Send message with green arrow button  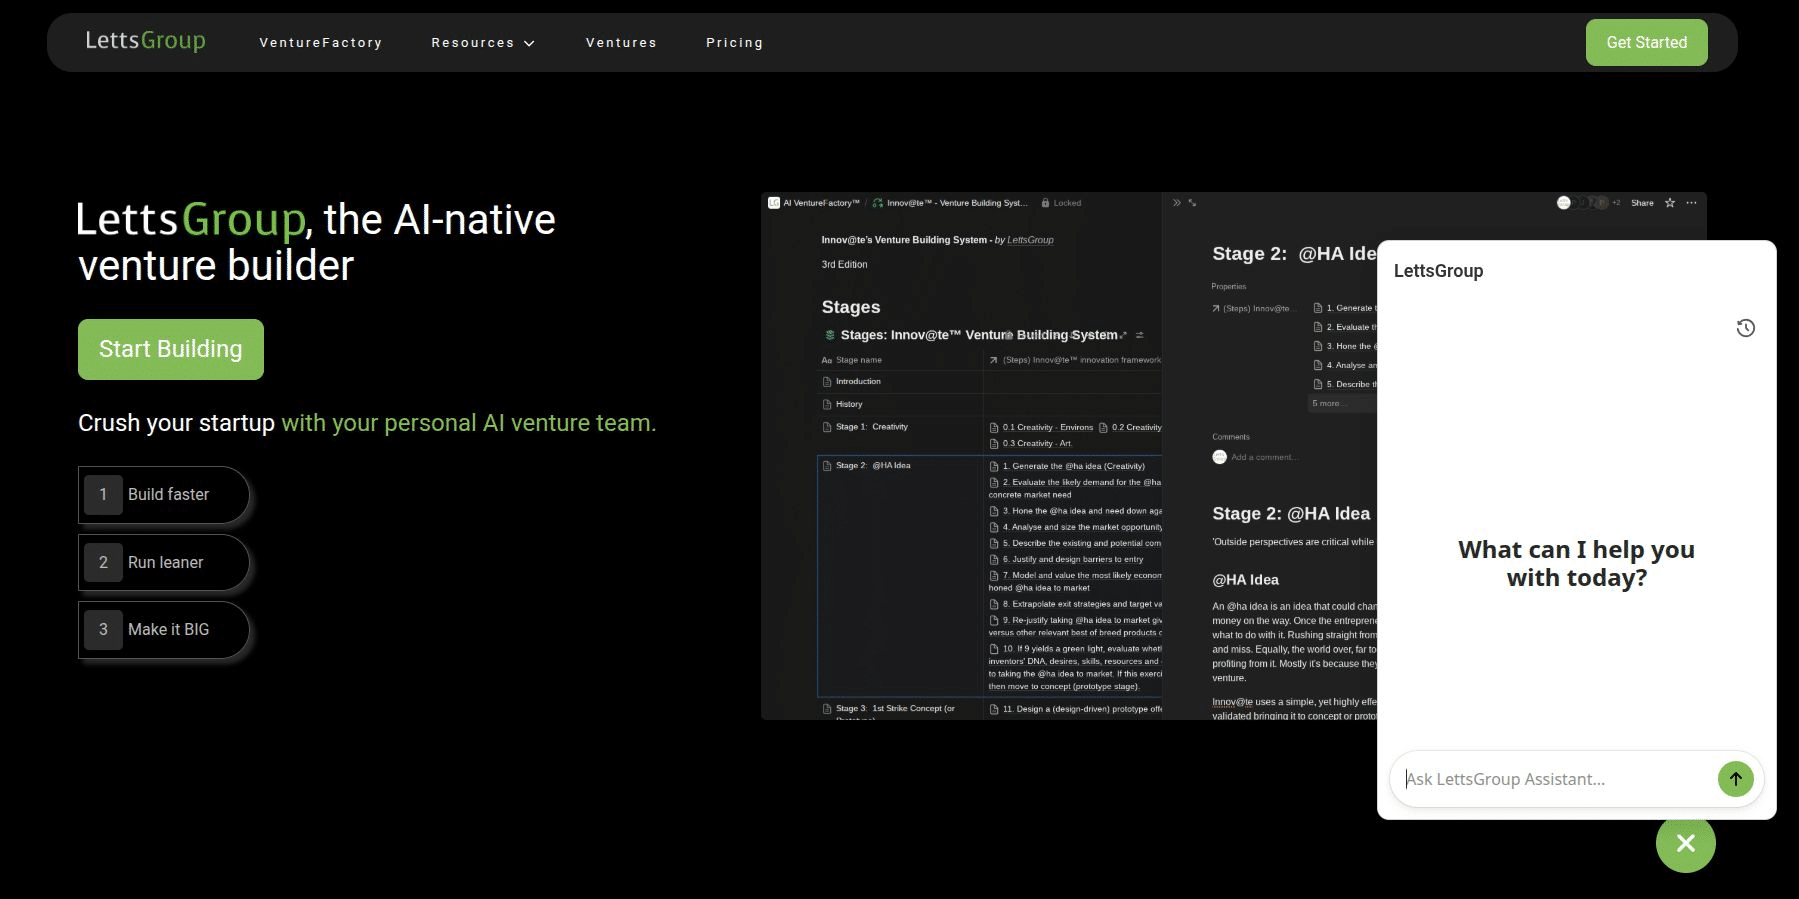point(1735,779)
